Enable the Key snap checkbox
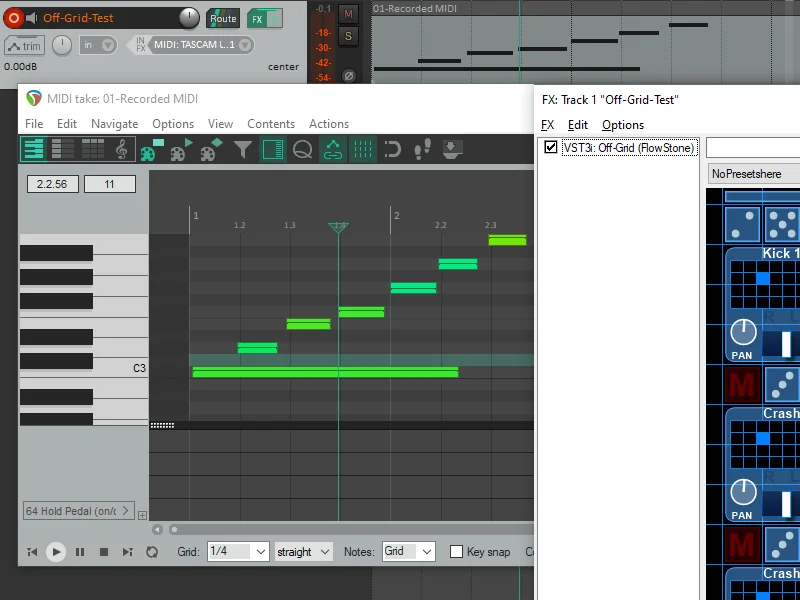The width and height of the screenshot is (800, 600). coord(457,551)
